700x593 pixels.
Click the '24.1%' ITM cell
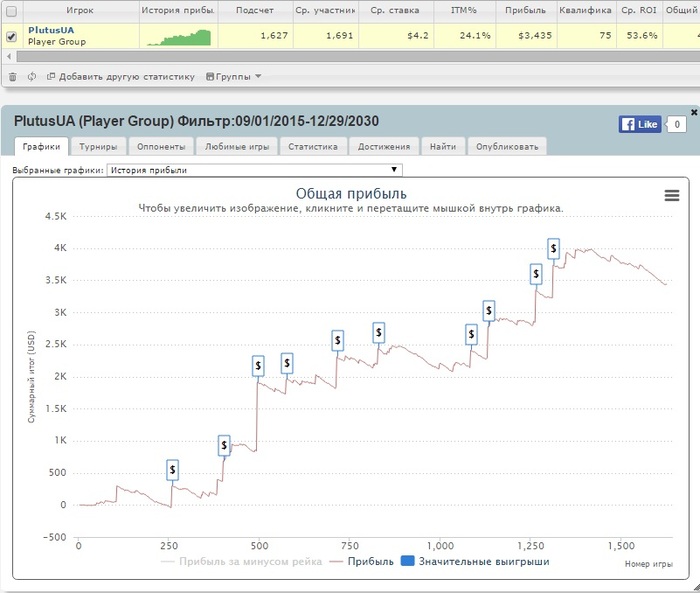465,36
